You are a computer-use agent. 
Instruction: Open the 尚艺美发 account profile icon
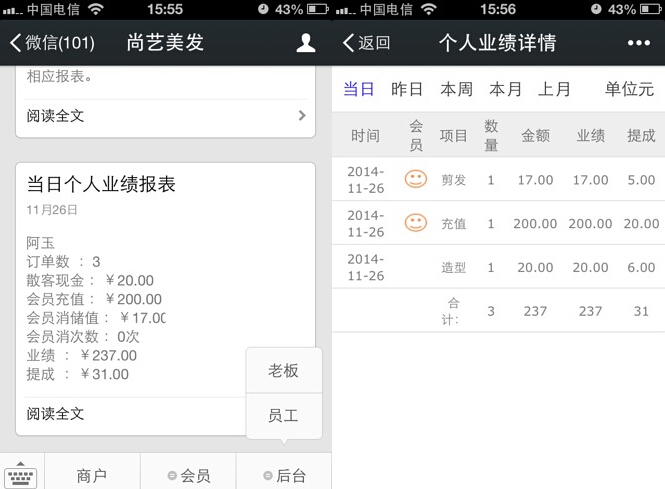click(x=305, y=43)
